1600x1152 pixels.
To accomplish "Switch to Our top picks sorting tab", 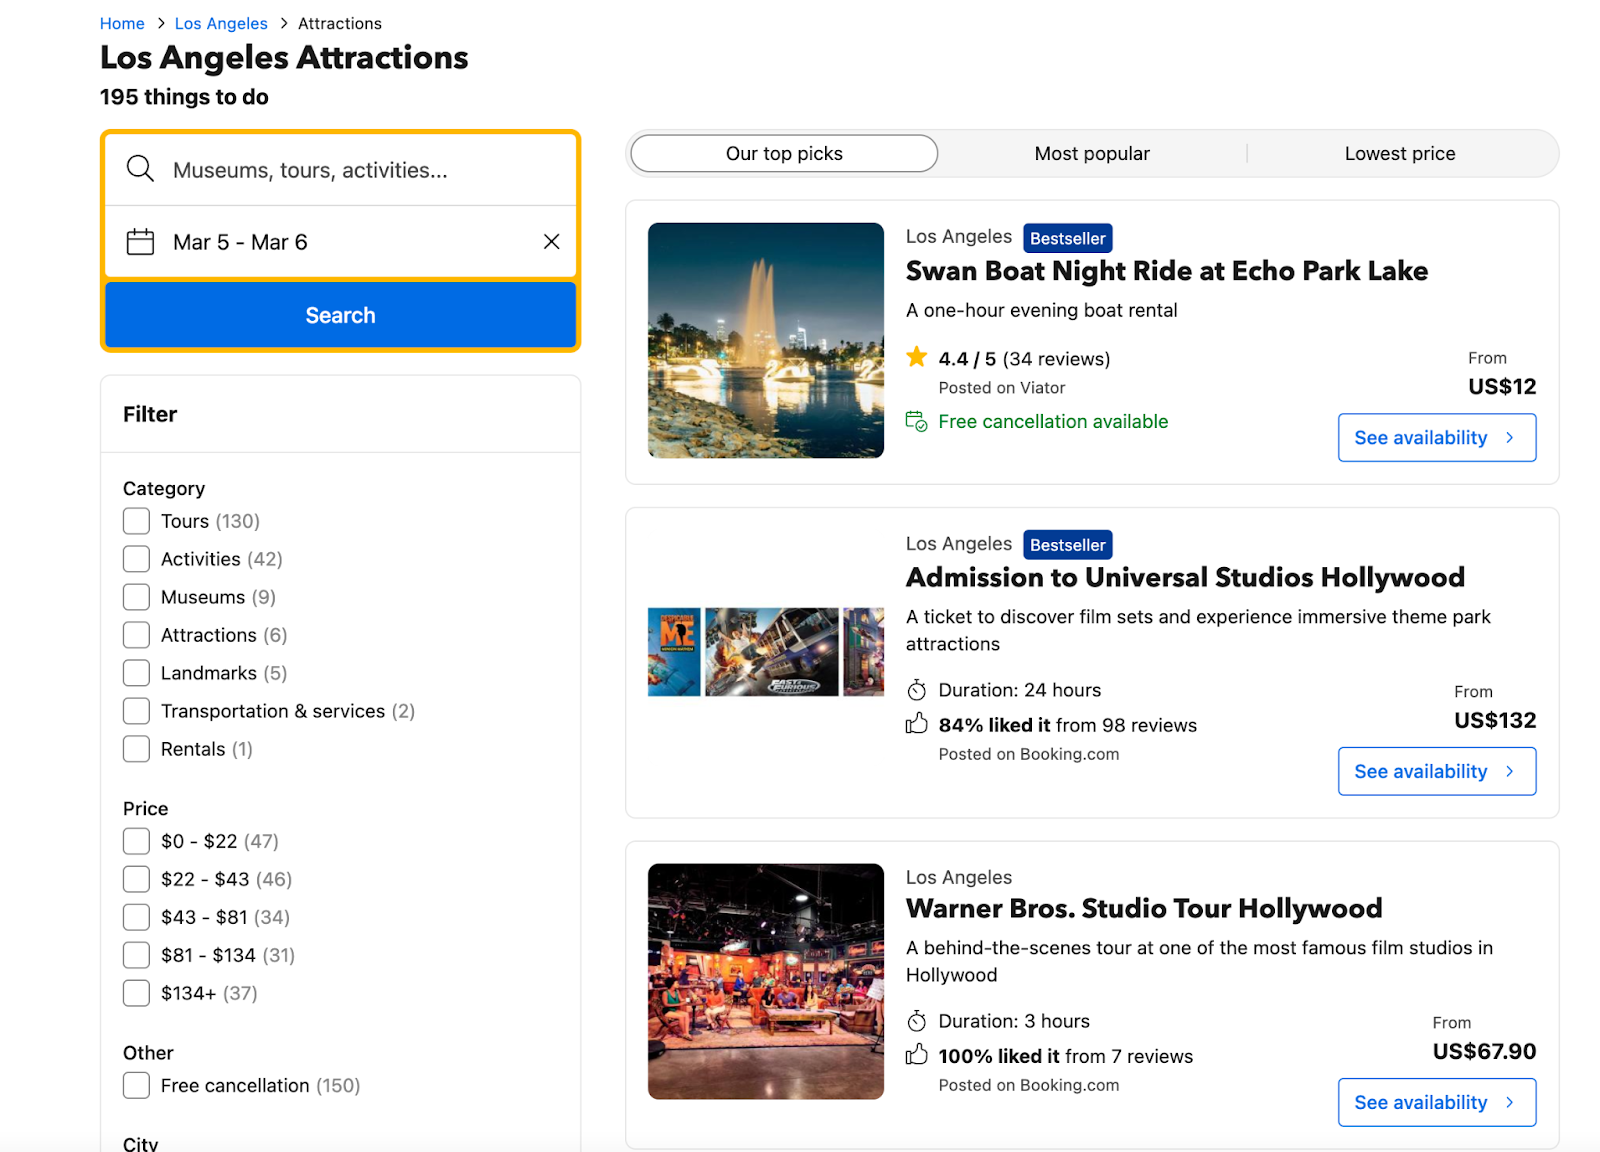I will pos(784,153).
